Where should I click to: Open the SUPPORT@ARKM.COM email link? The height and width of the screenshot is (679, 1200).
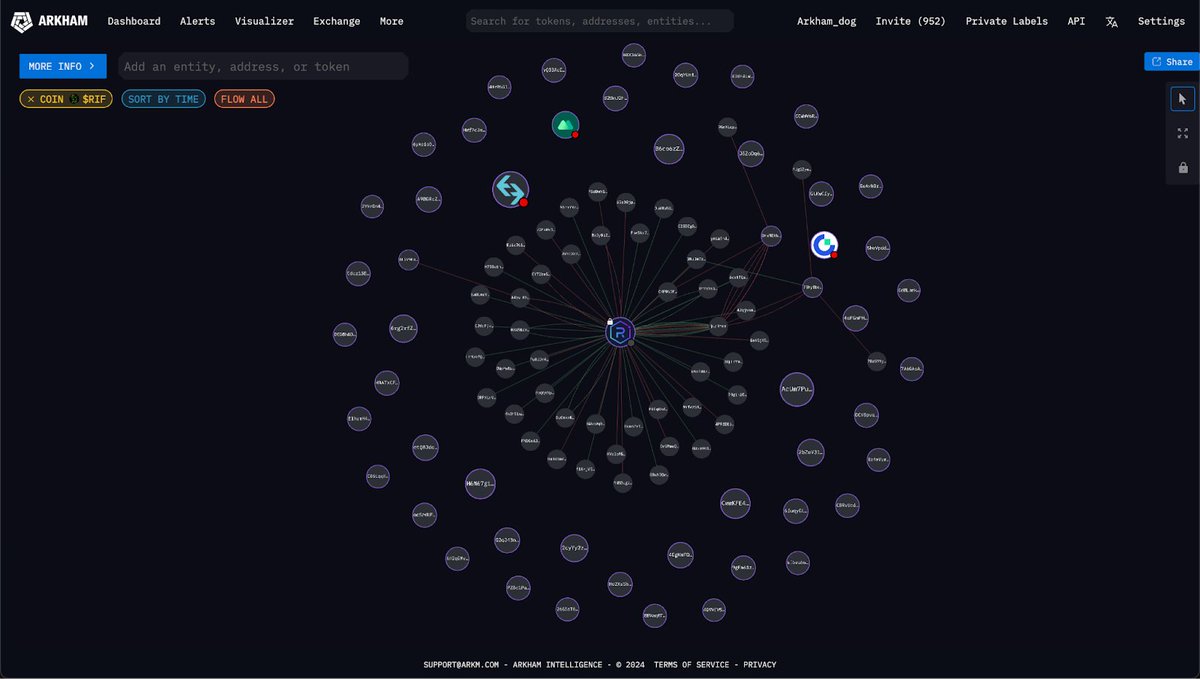(462, 665)
